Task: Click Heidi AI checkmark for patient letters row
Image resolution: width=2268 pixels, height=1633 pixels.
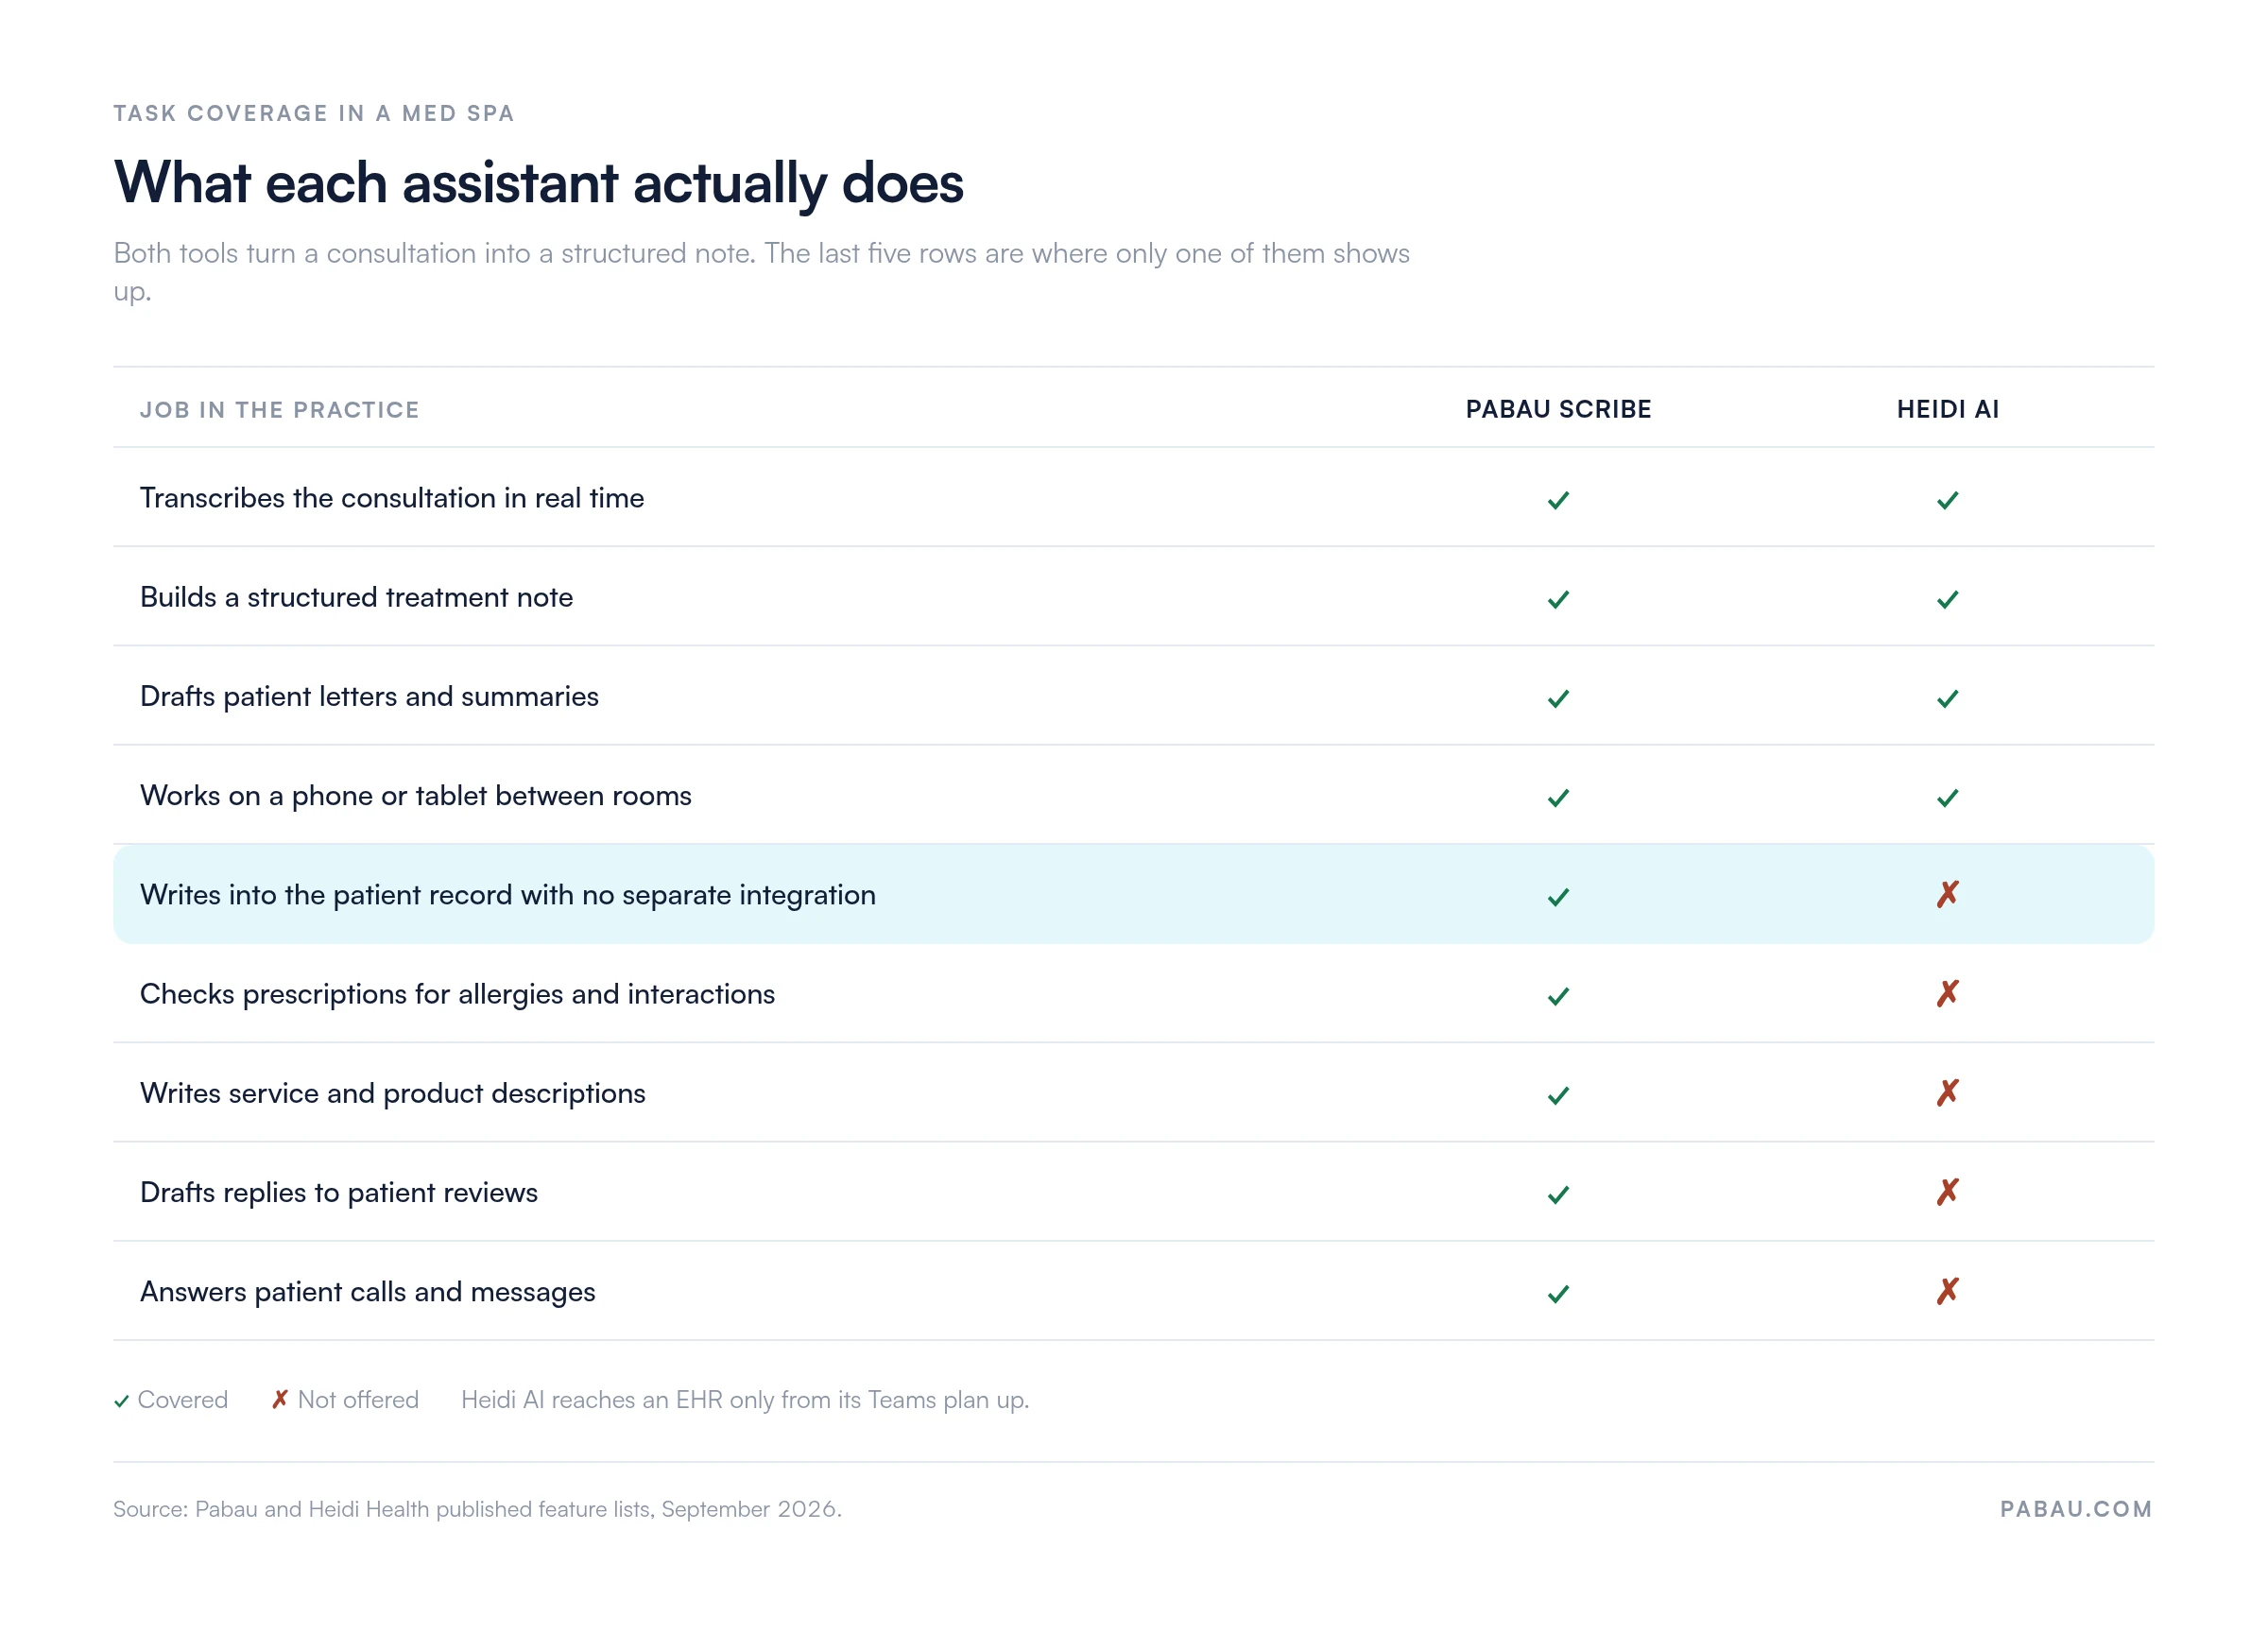Action: point(1947,698)
